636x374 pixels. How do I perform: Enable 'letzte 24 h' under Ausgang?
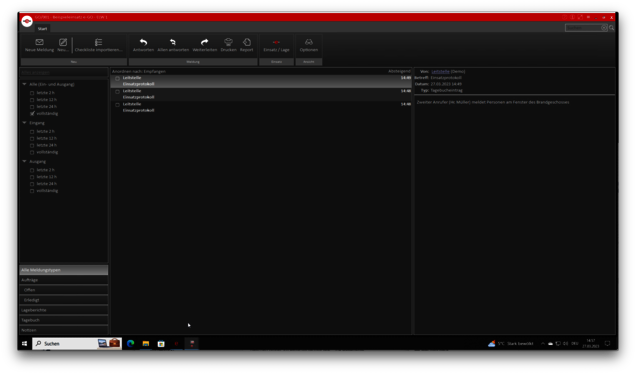click(x=32, y=184)
